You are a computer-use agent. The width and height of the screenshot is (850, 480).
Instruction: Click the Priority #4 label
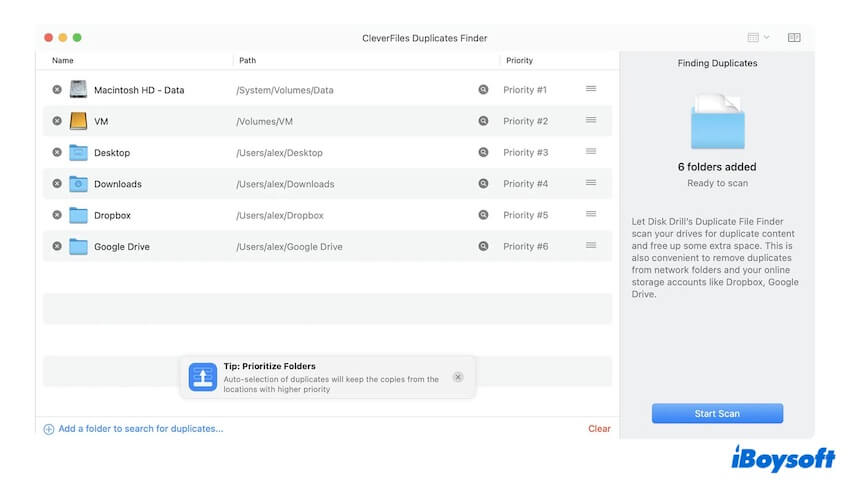(525, 184)
